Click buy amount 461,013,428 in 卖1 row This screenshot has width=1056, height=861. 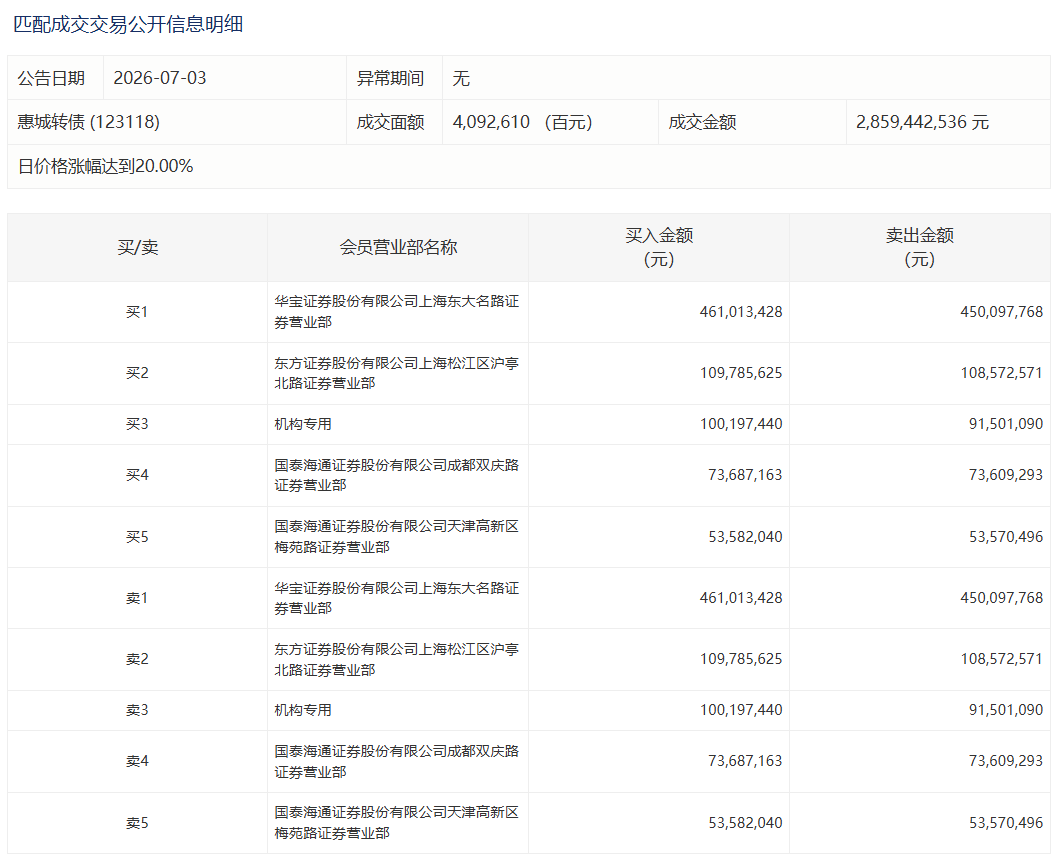741,598
